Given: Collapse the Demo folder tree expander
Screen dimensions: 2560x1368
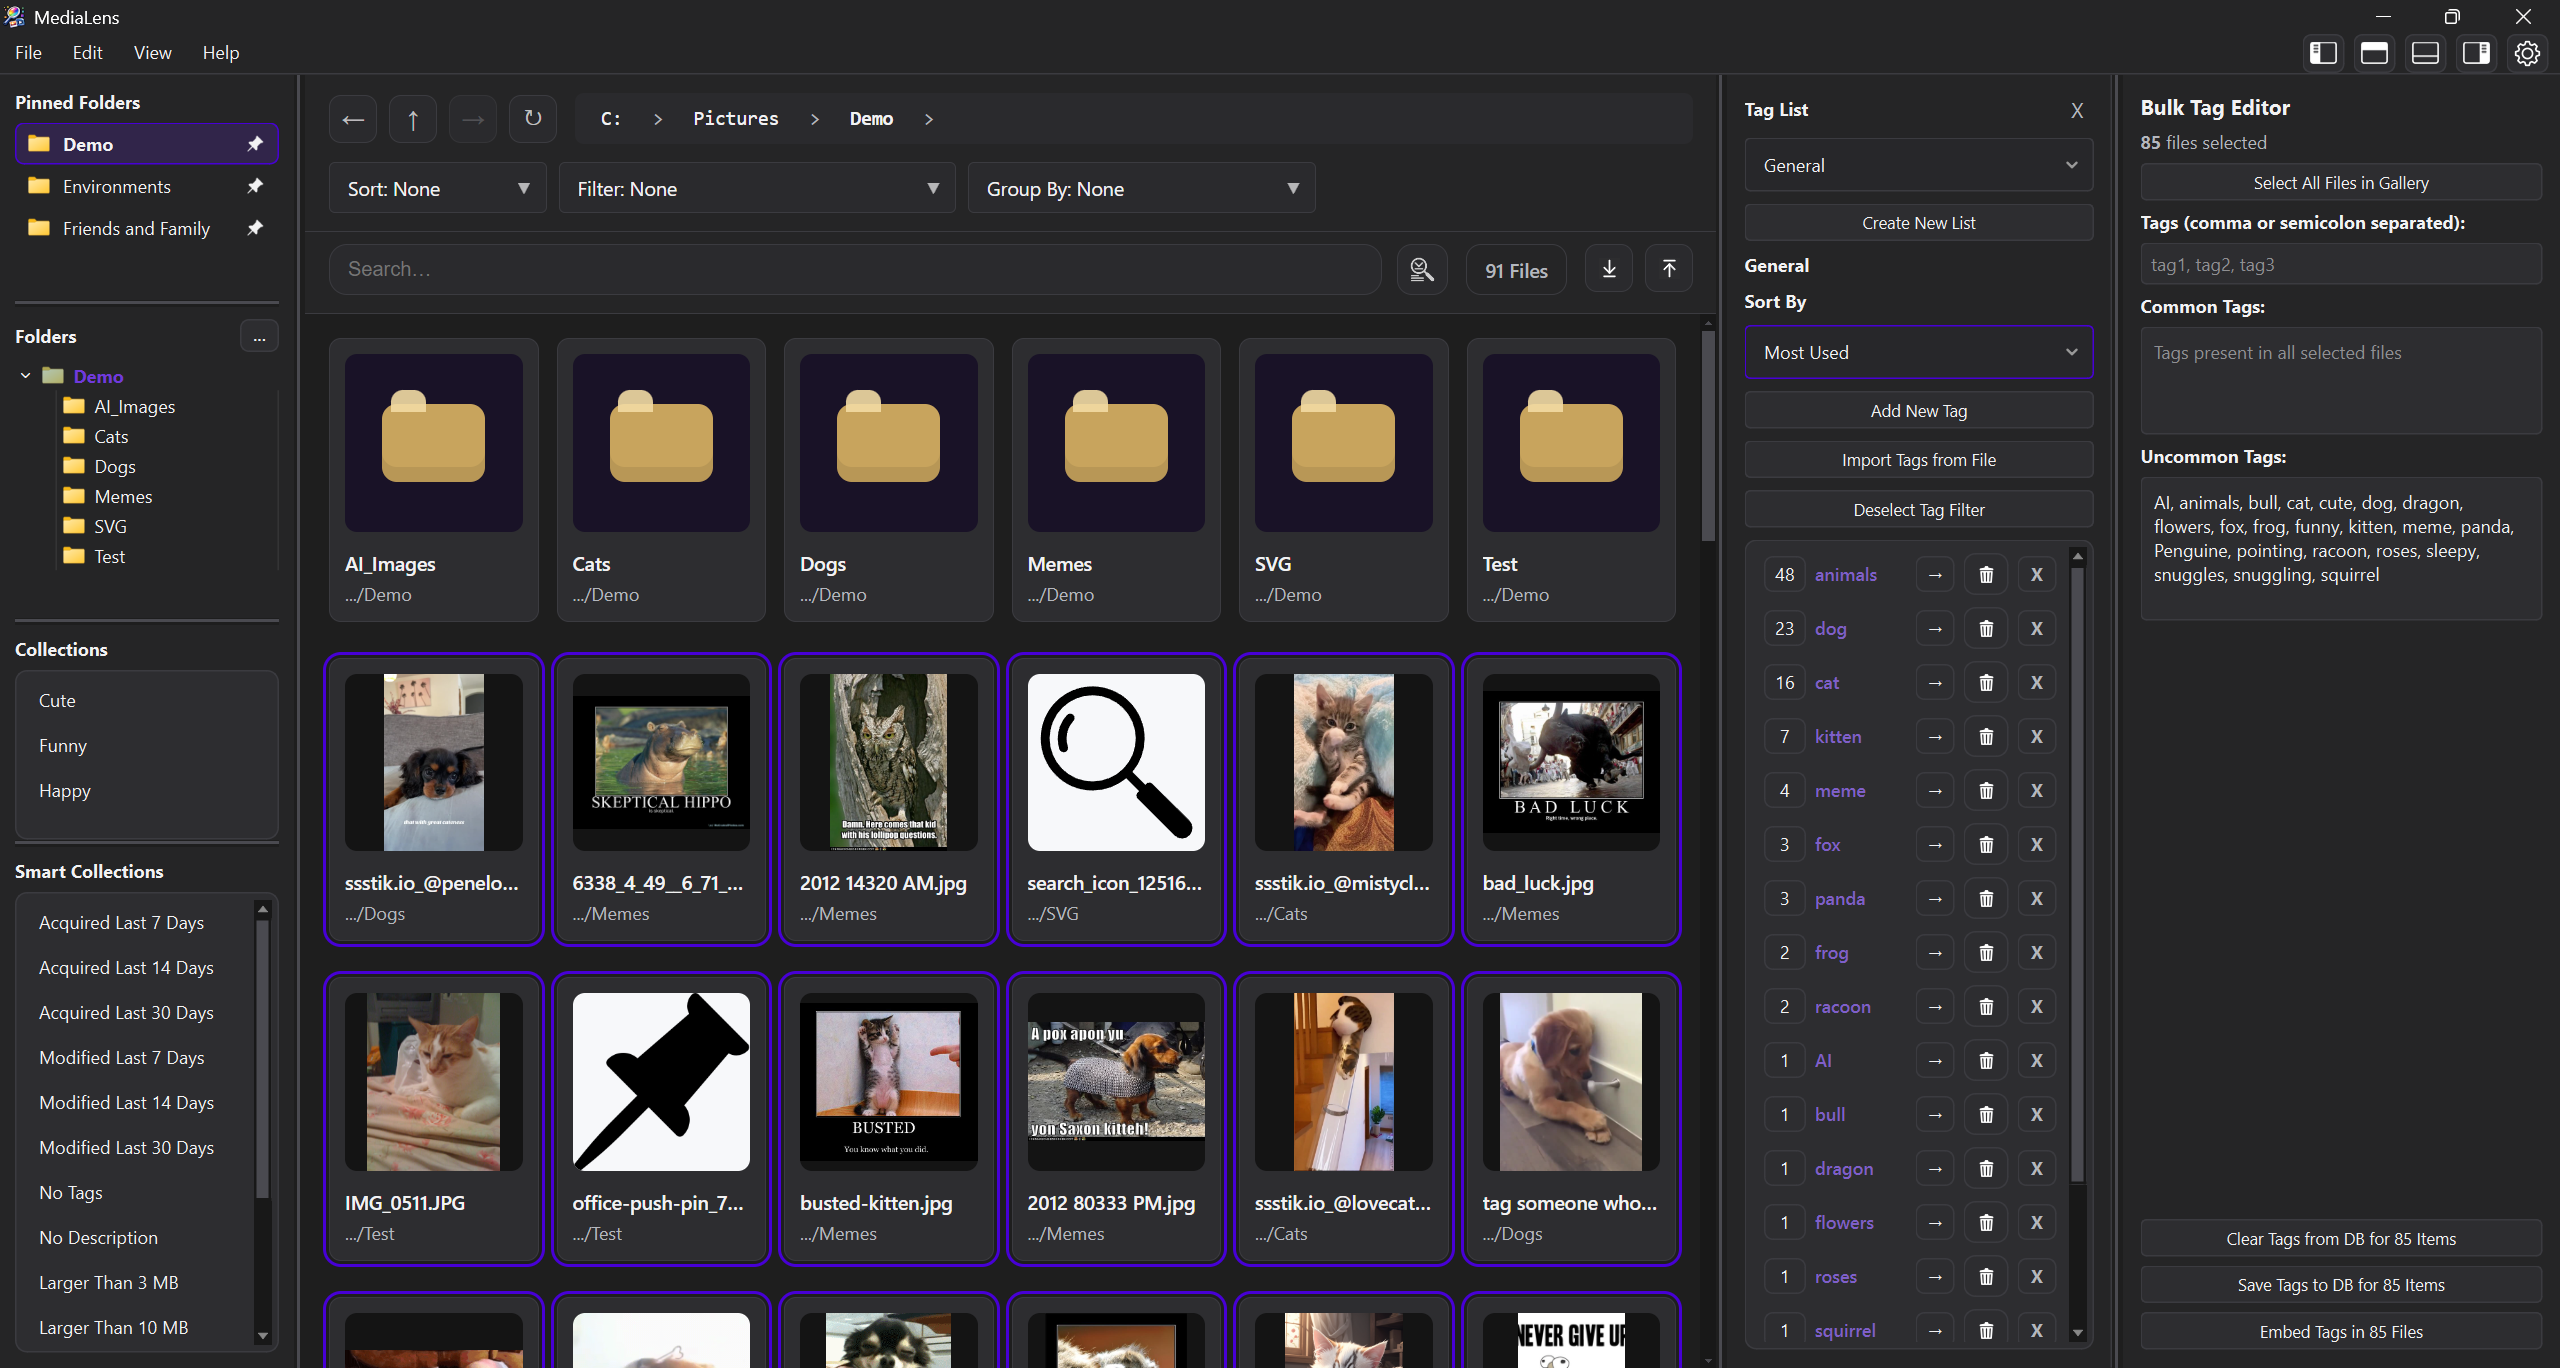Looking at the screenshot, I should 24,375.
